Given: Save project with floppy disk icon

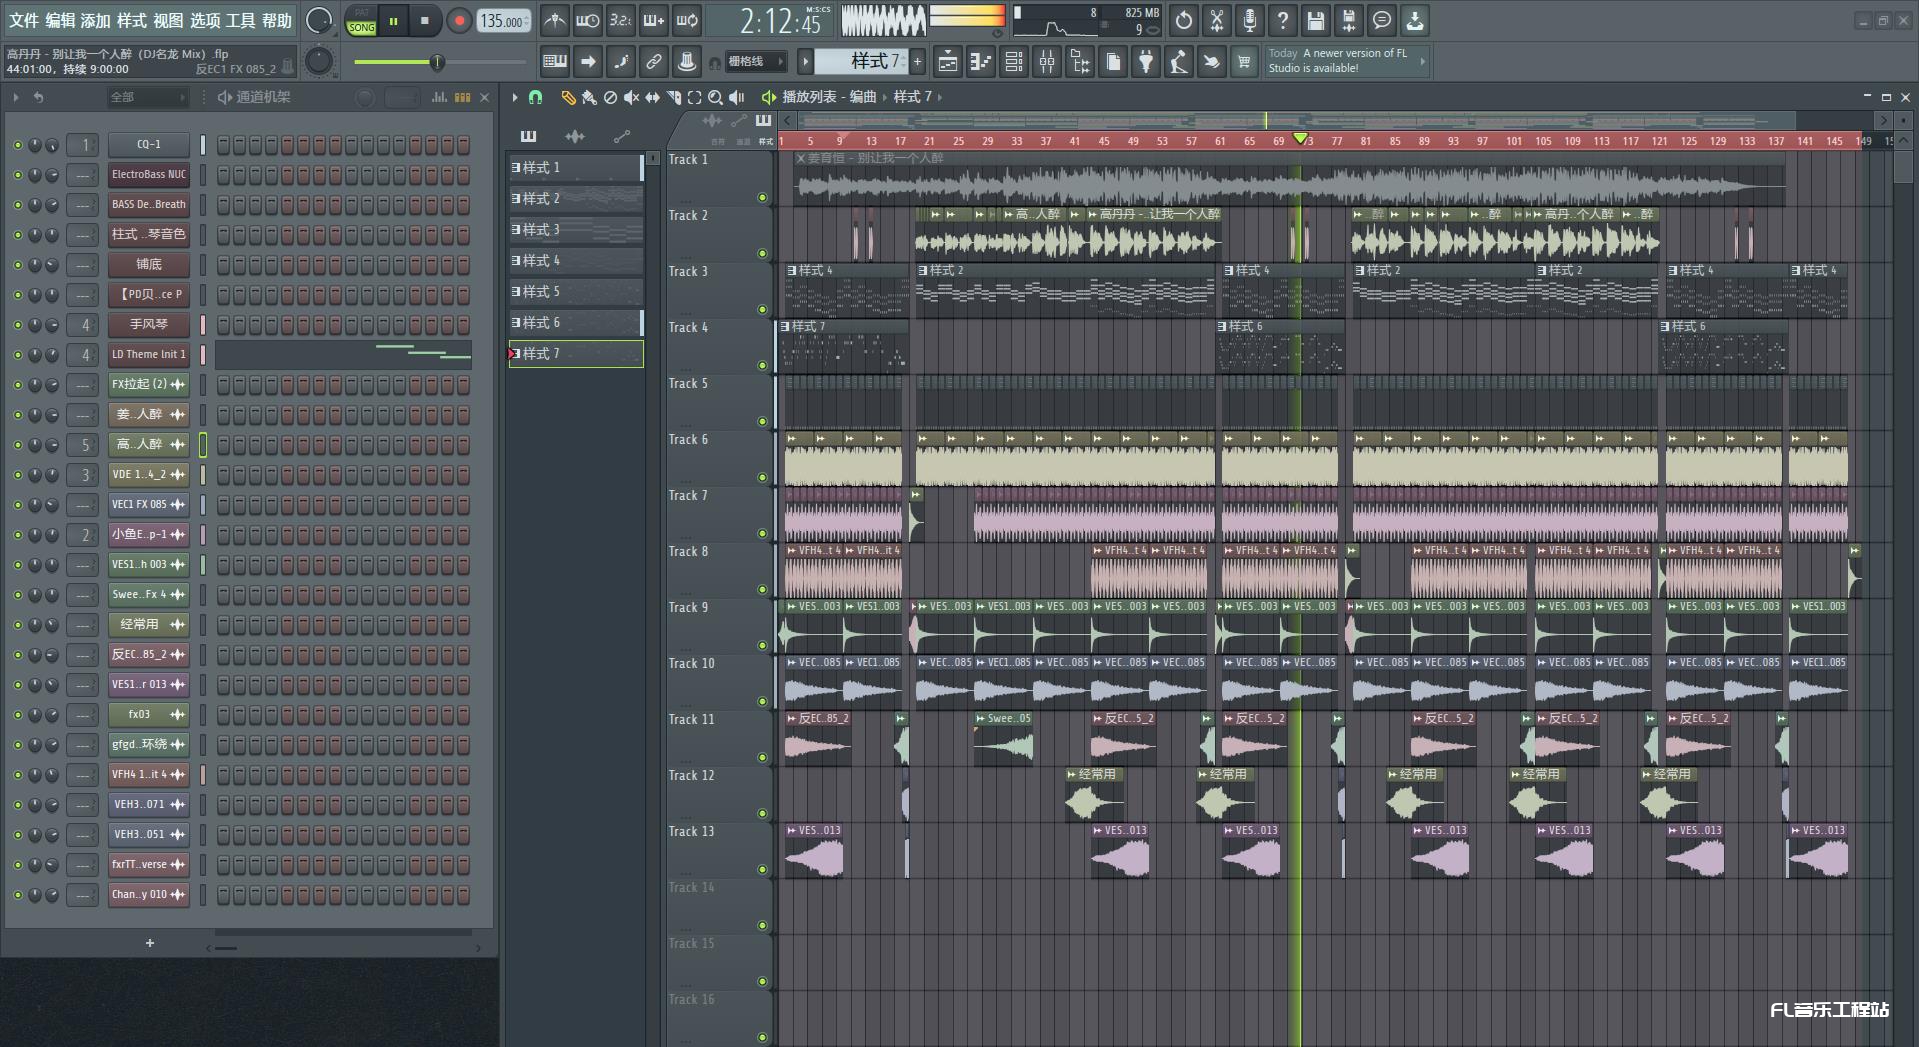Looking at the screenshot, I should 1316,20.
